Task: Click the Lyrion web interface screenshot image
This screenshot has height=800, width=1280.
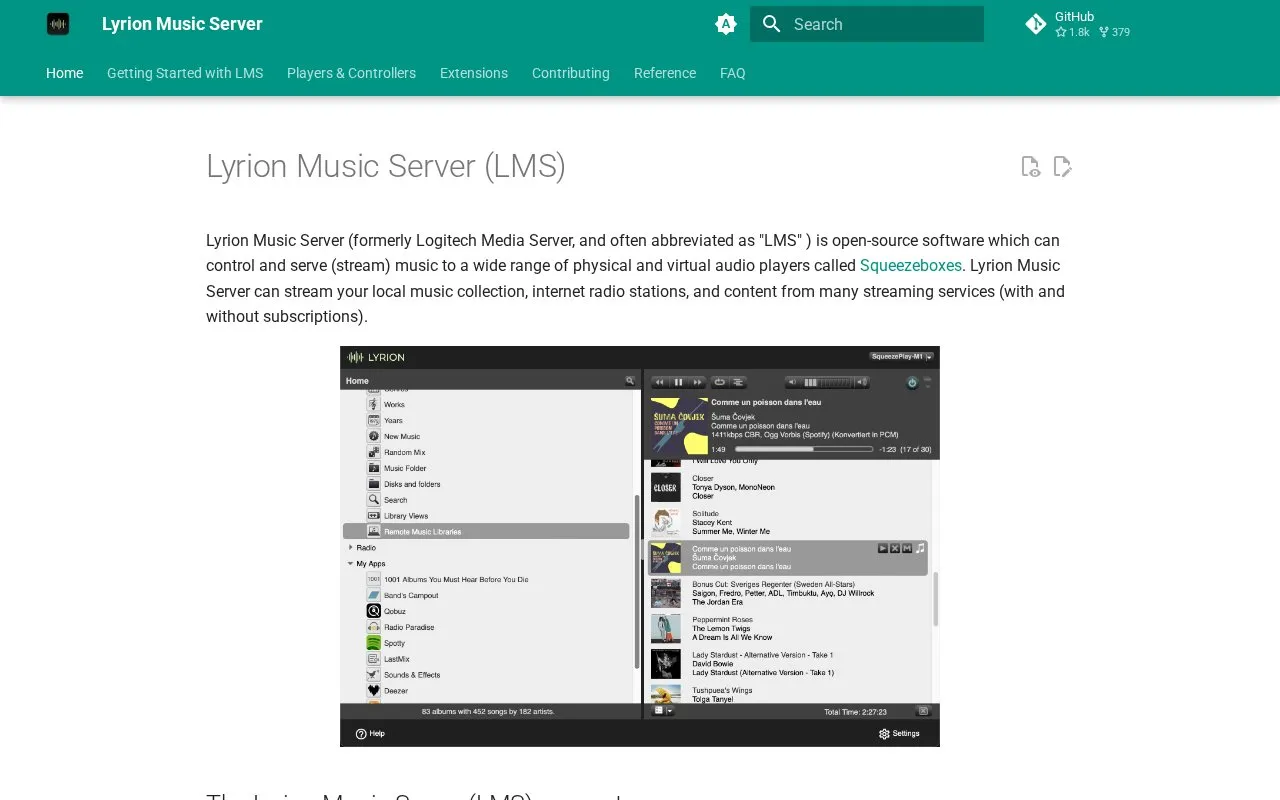Action: coord(640,546)
